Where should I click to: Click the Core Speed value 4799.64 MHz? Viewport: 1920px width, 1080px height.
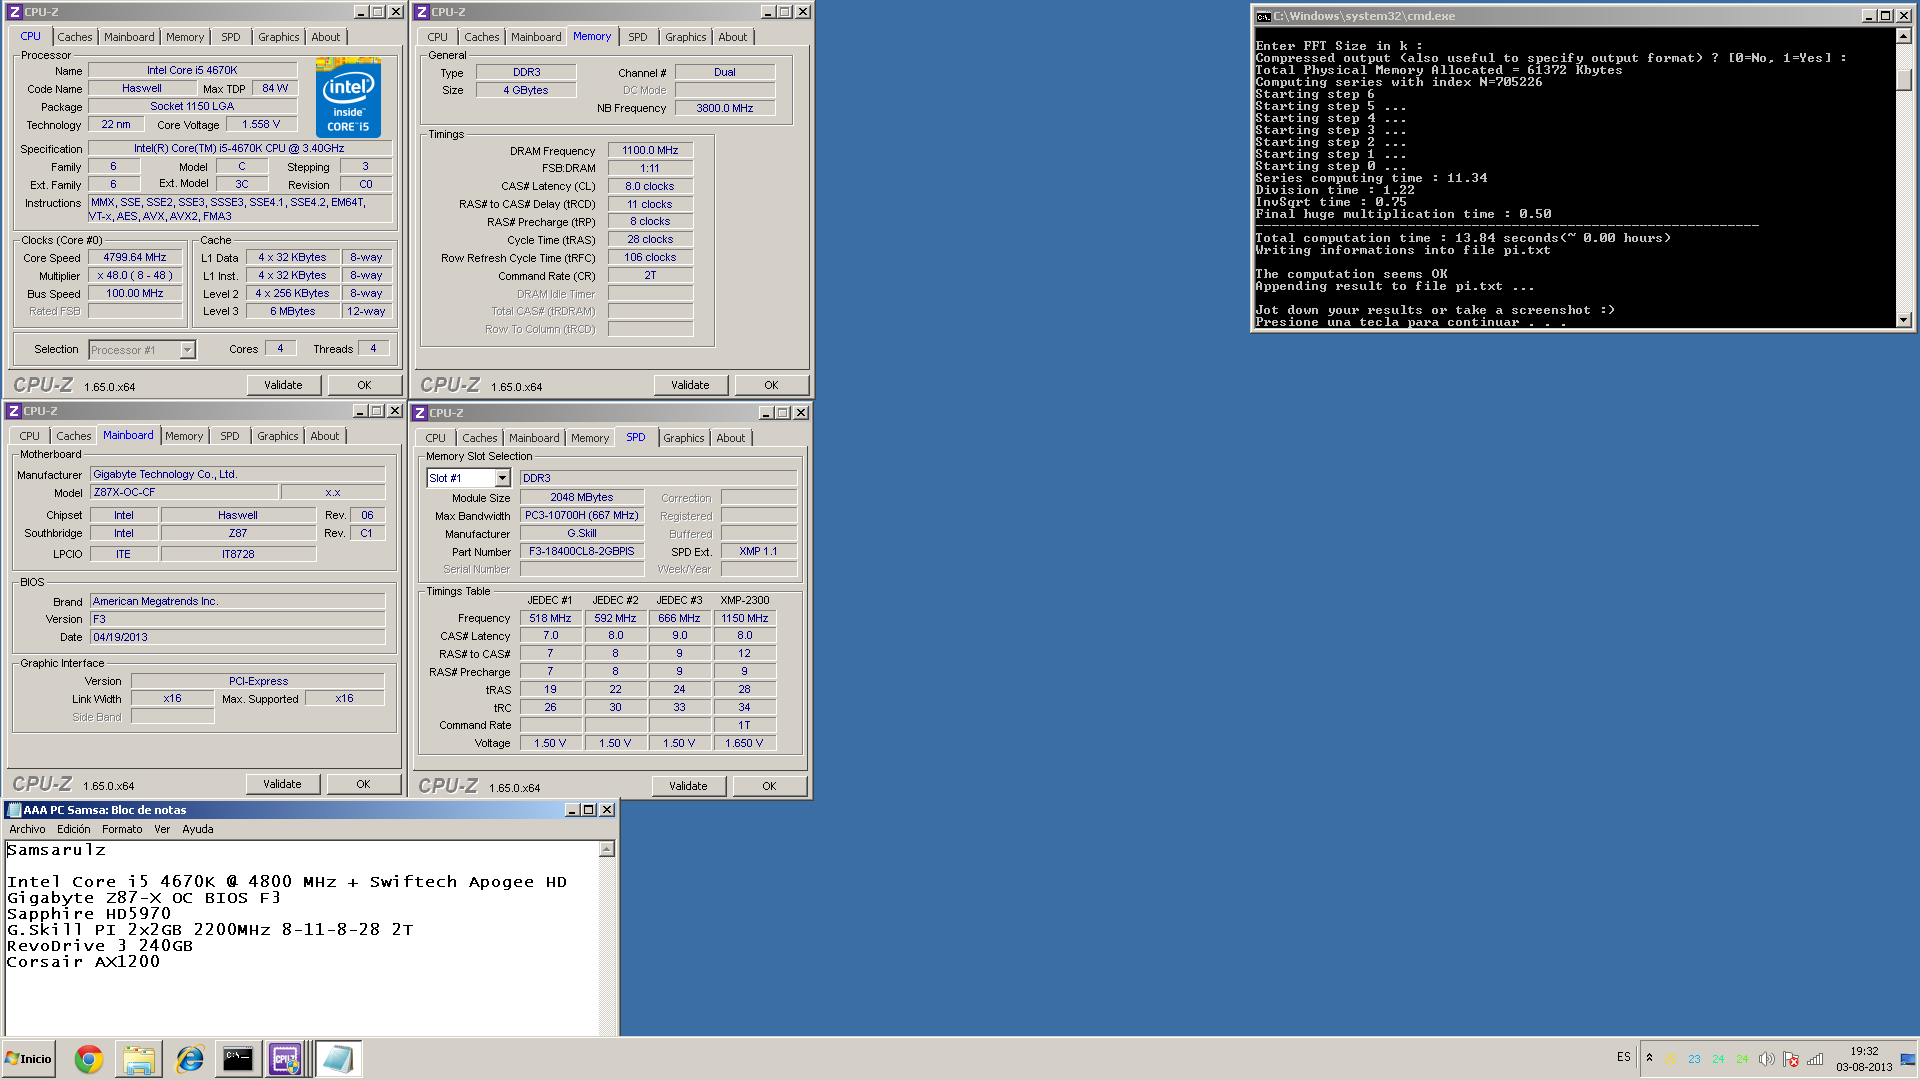coord(135,257)
